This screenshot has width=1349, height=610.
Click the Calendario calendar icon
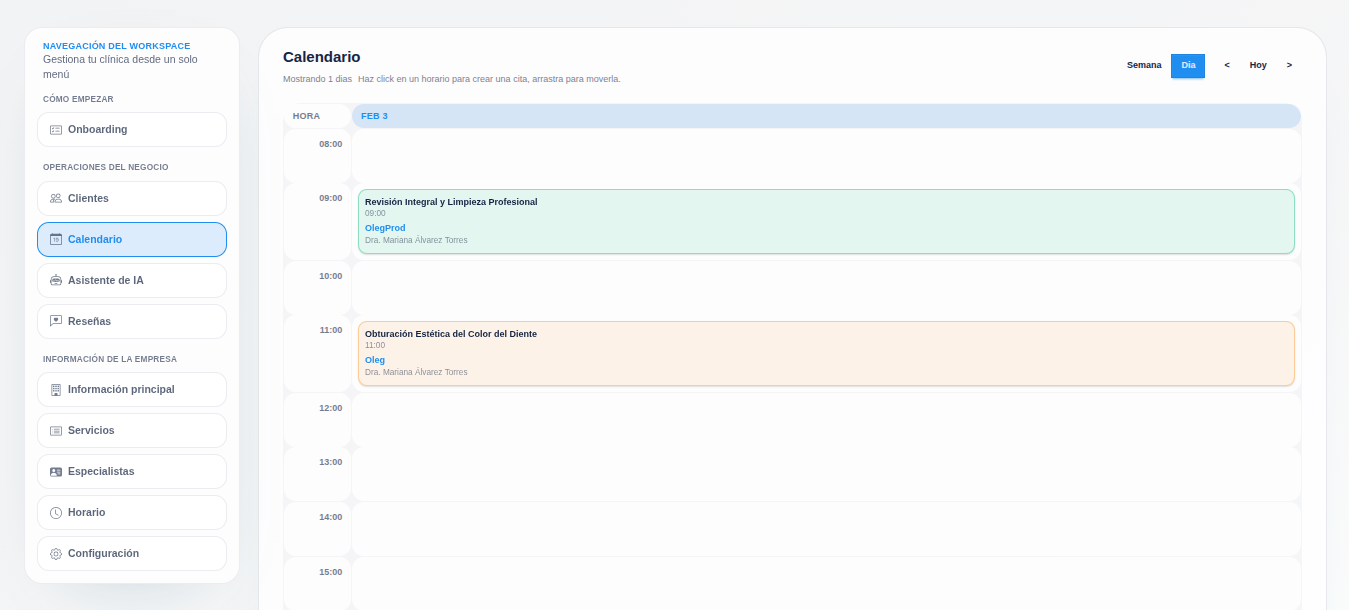click(x=56, y=240)
